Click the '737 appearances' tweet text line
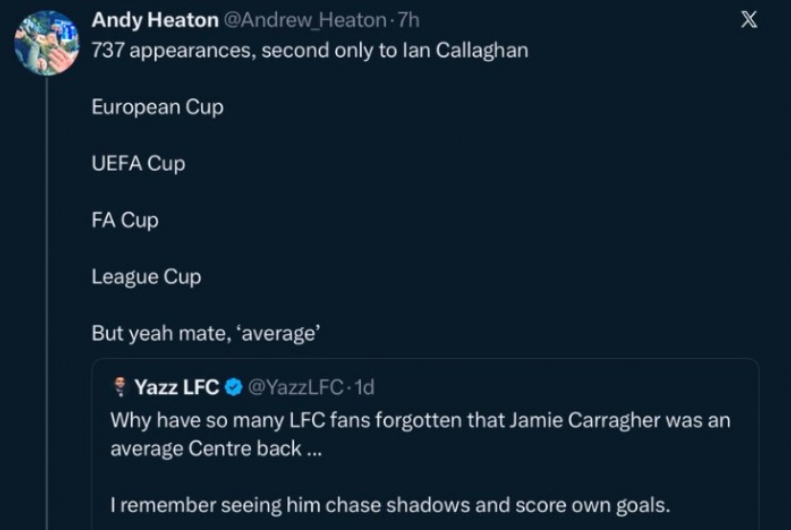This screenshot has height=530, width=791. coord(309,50)
